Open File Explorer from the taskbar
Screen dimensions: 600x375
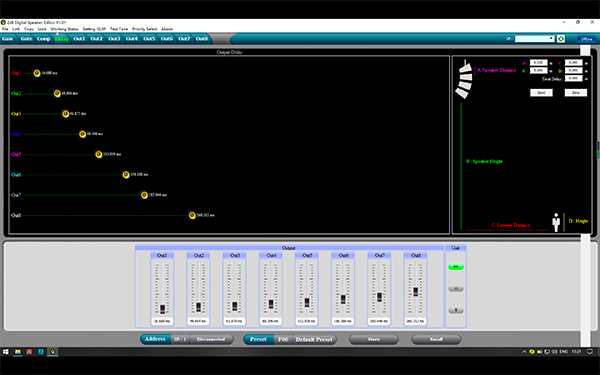pos(18,351)
